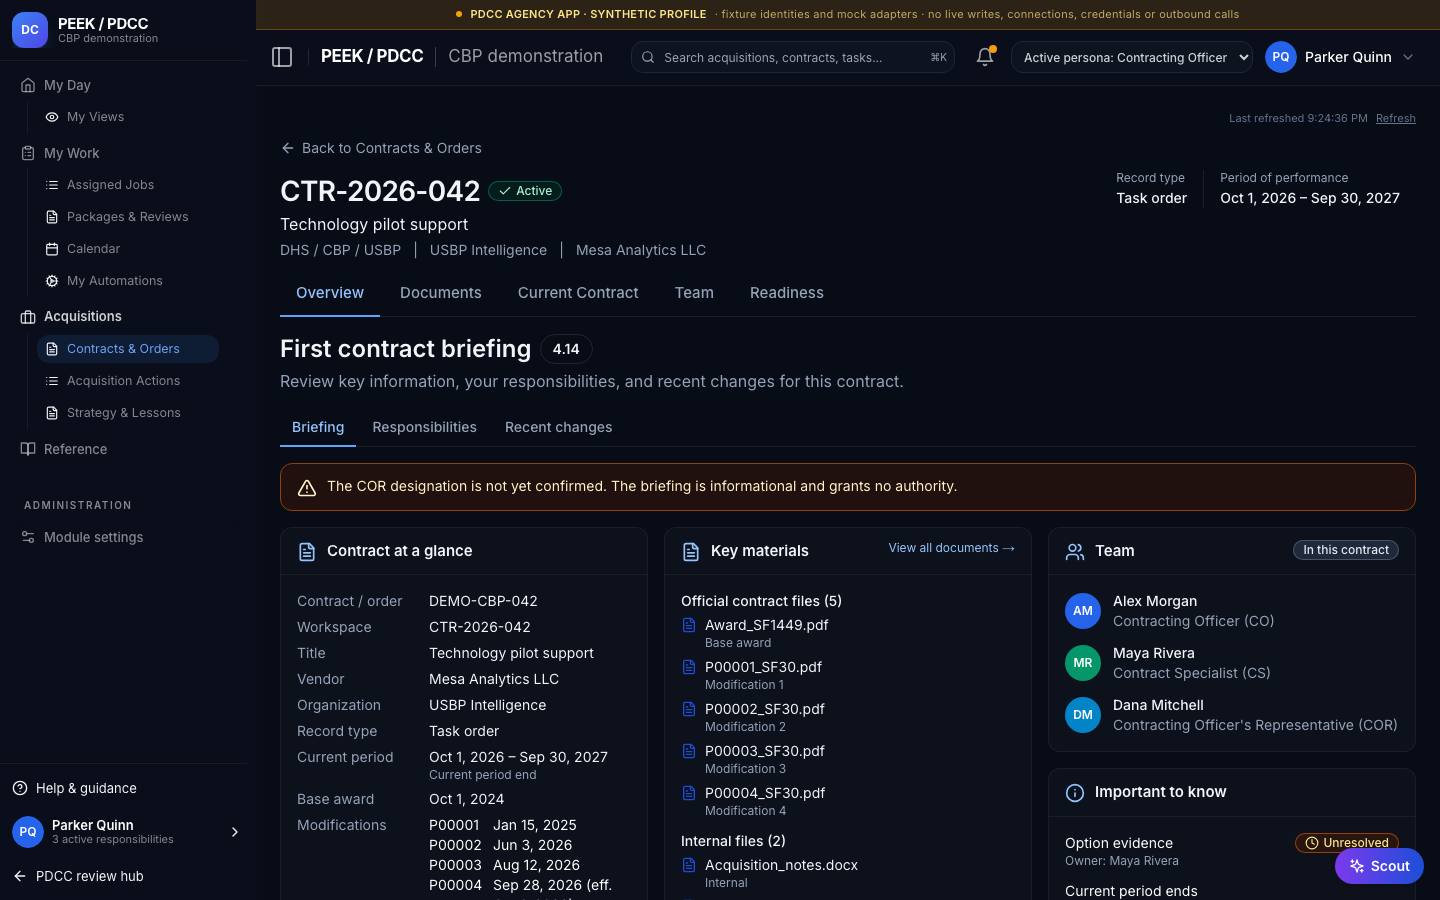Image resolution: width=1440 pixels, height=900 pixels.
Task: Open the Team tab
Action: (694, 293)
